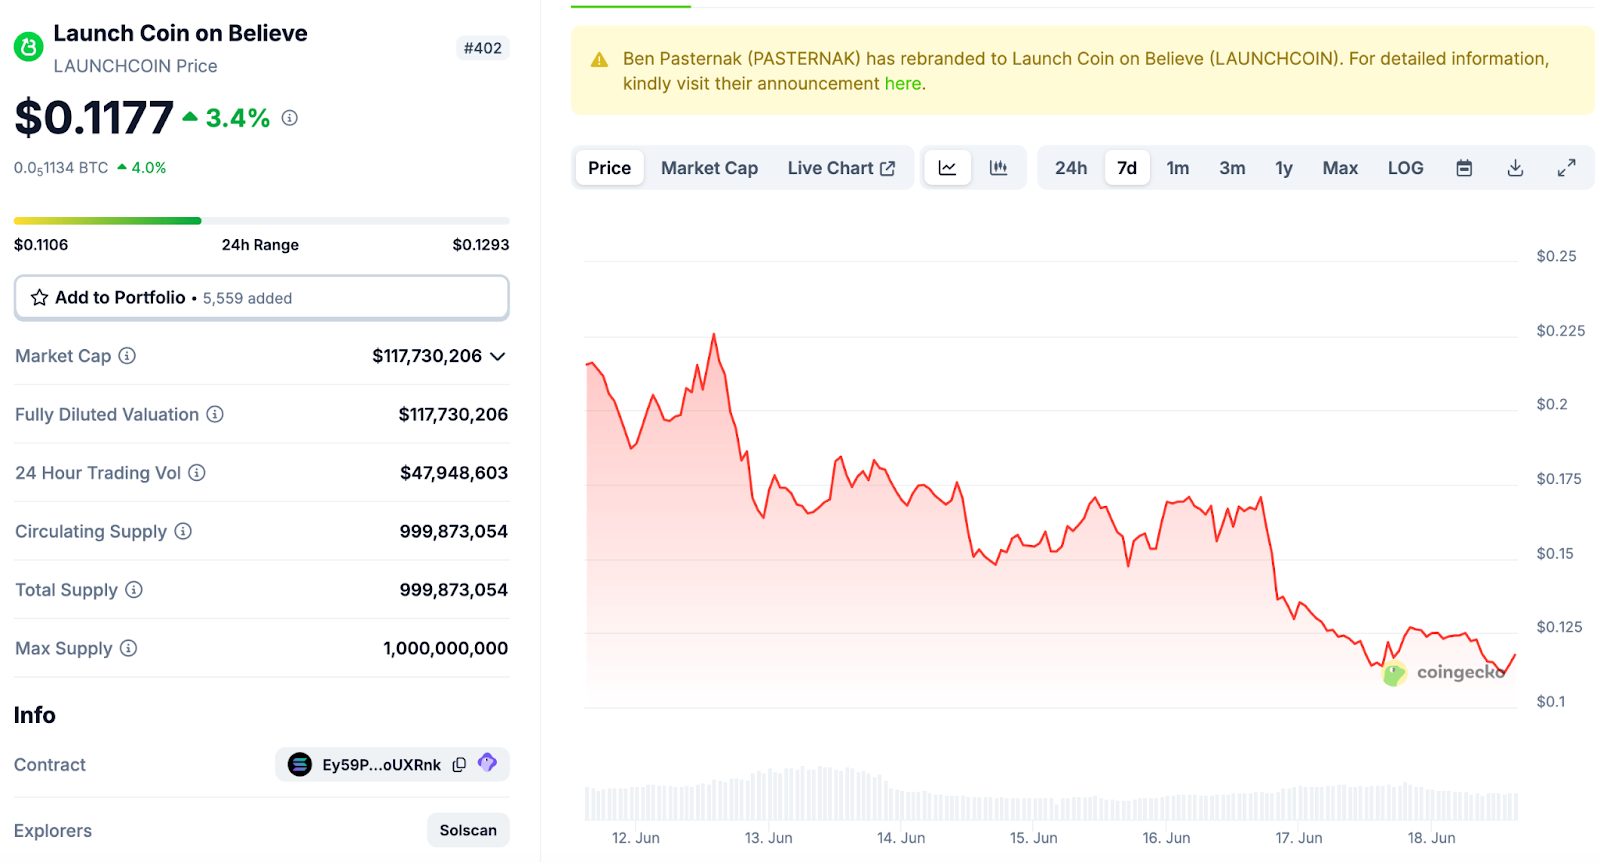
Task: Click the Total Supply 999,873,054 value
Action: [454, 590]
